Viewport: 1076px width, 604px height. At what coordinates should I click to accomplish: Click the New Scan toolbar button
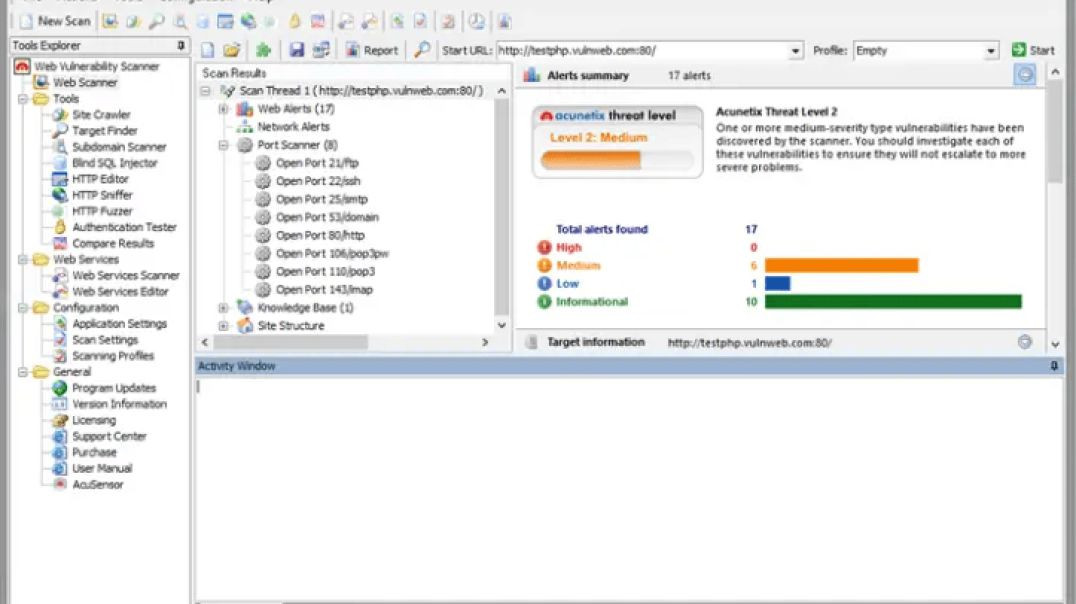click(55, 21)
